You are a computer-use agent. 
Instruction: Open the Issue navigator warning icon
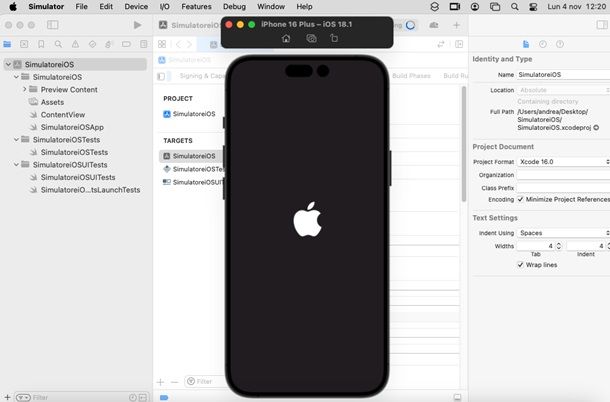[x=75, y=44]
